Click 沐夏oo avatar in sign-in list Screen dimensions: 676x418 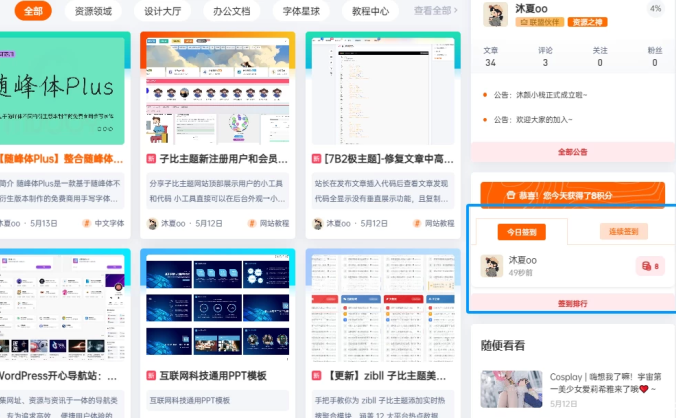(x=491, y=265)
